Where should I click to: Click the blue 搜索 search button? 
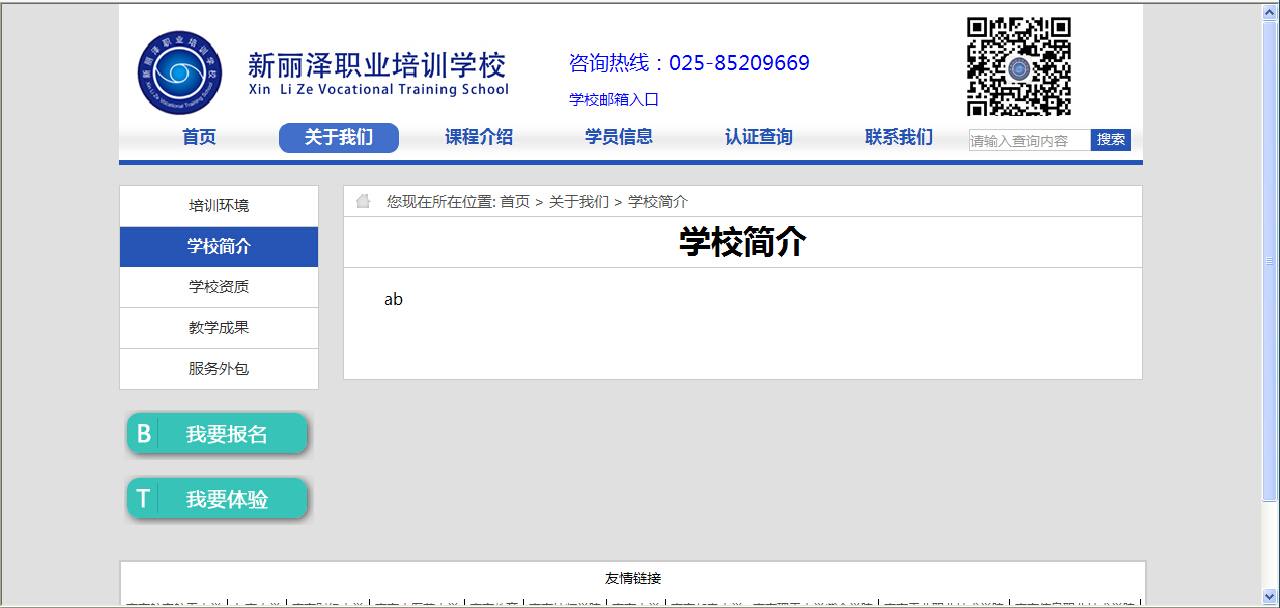tap(1110, 140)
